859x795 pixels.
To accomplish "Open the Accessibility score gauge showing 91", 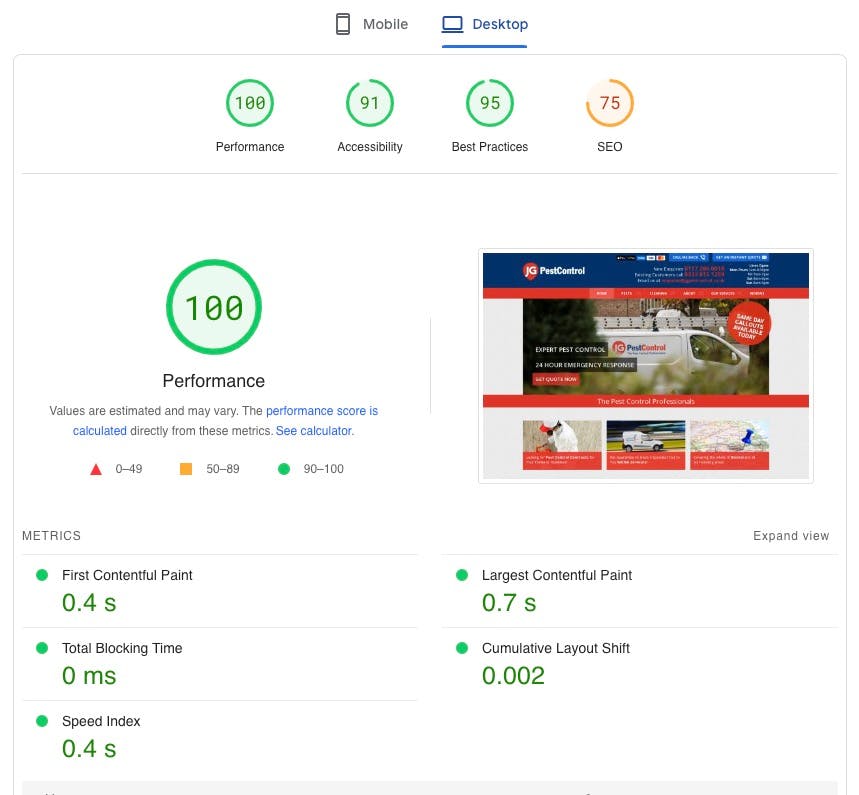I will pos(370,103).
